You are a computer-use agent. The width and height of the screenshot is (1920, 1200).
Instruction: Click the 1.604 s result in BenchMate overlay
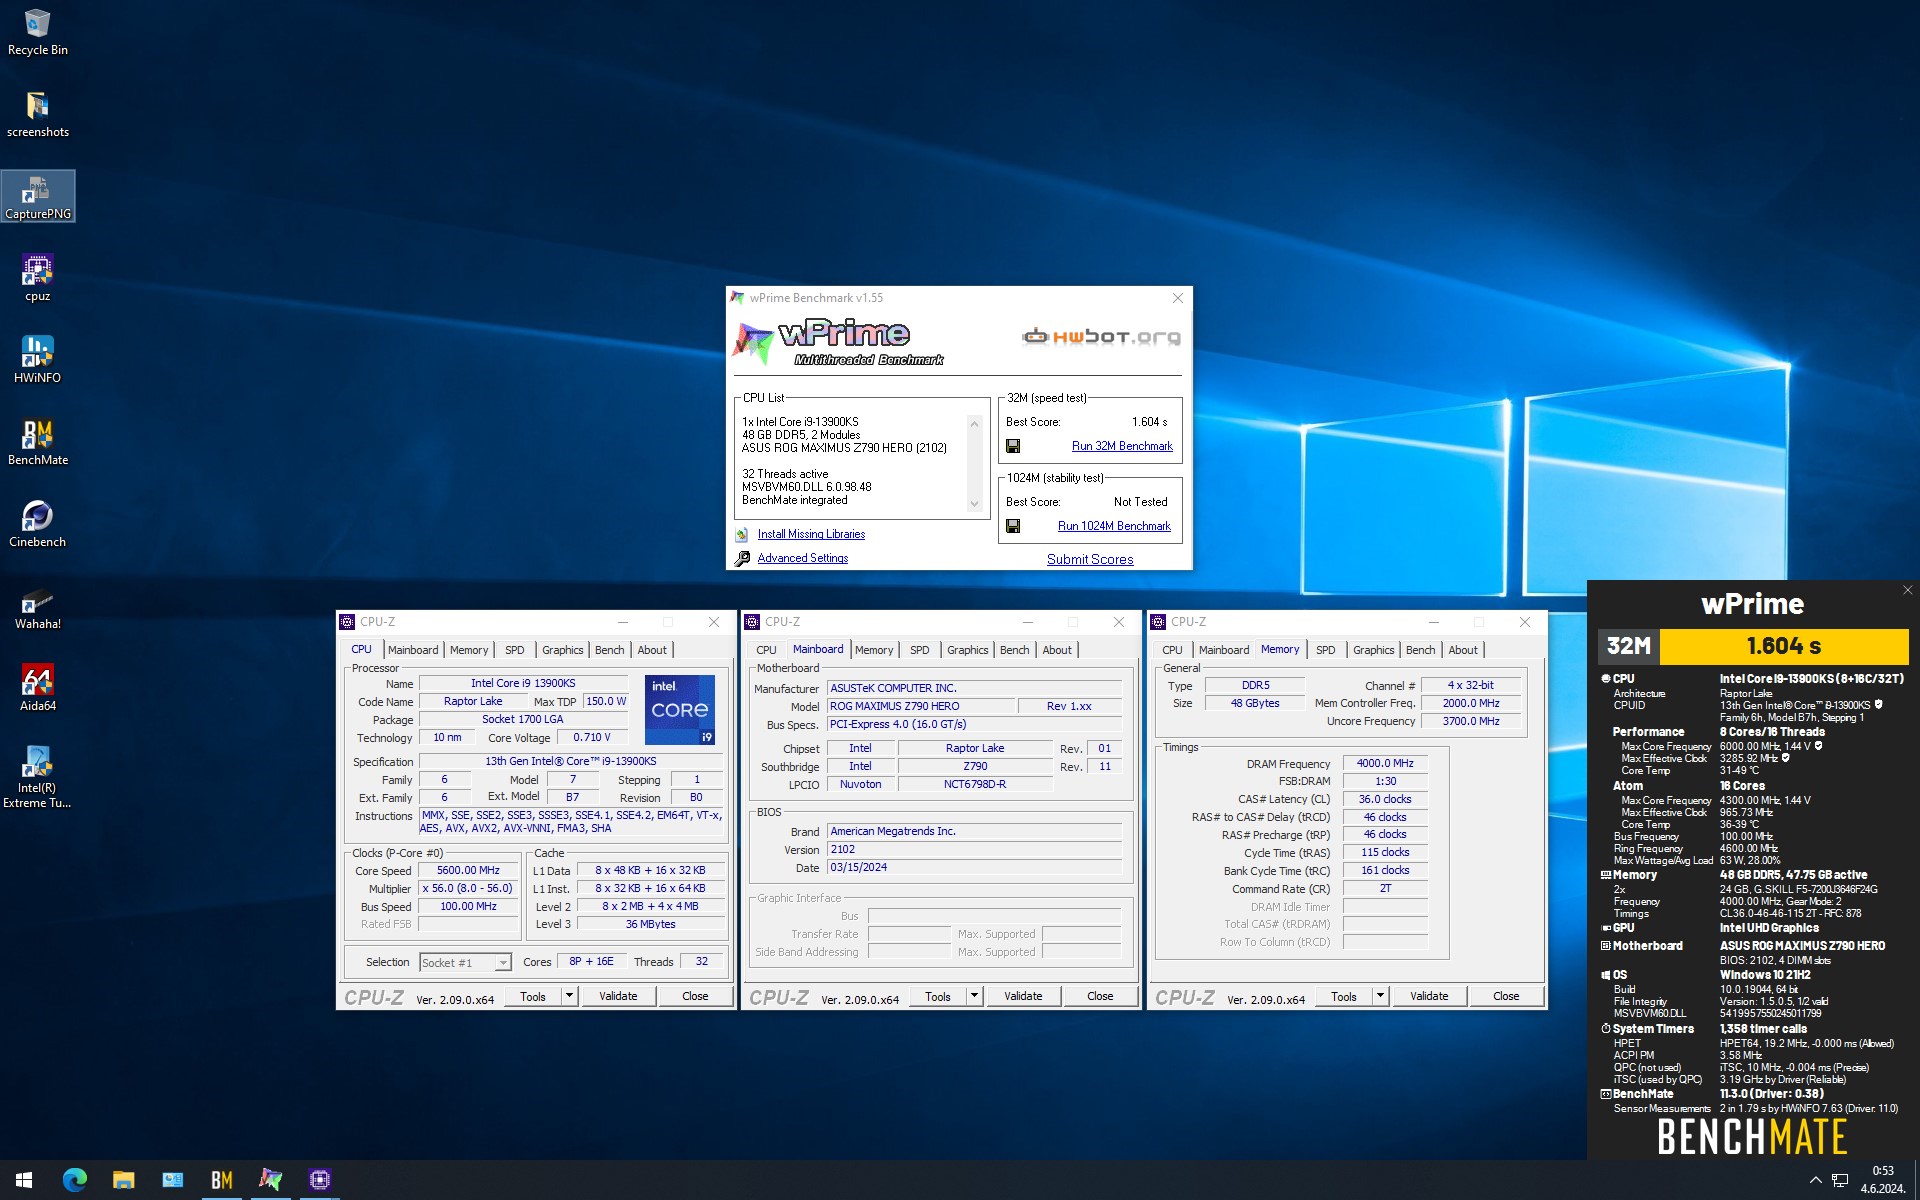1784,646
